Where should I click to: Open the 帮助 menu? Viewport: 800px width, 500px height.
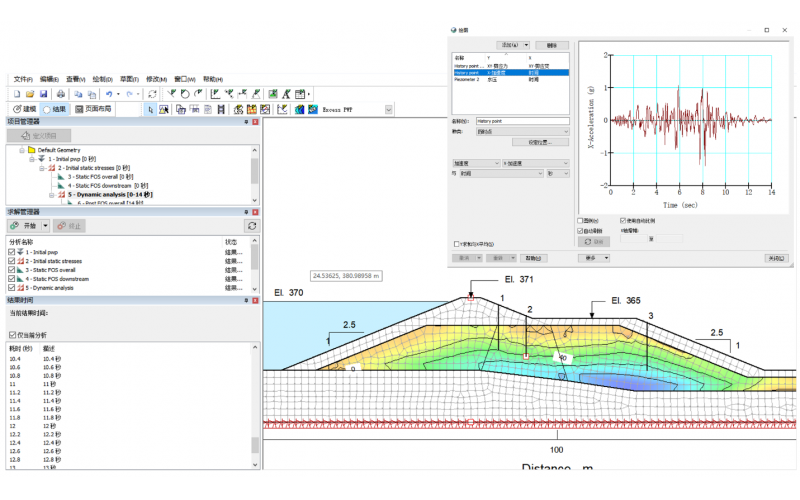click(212, 79)
